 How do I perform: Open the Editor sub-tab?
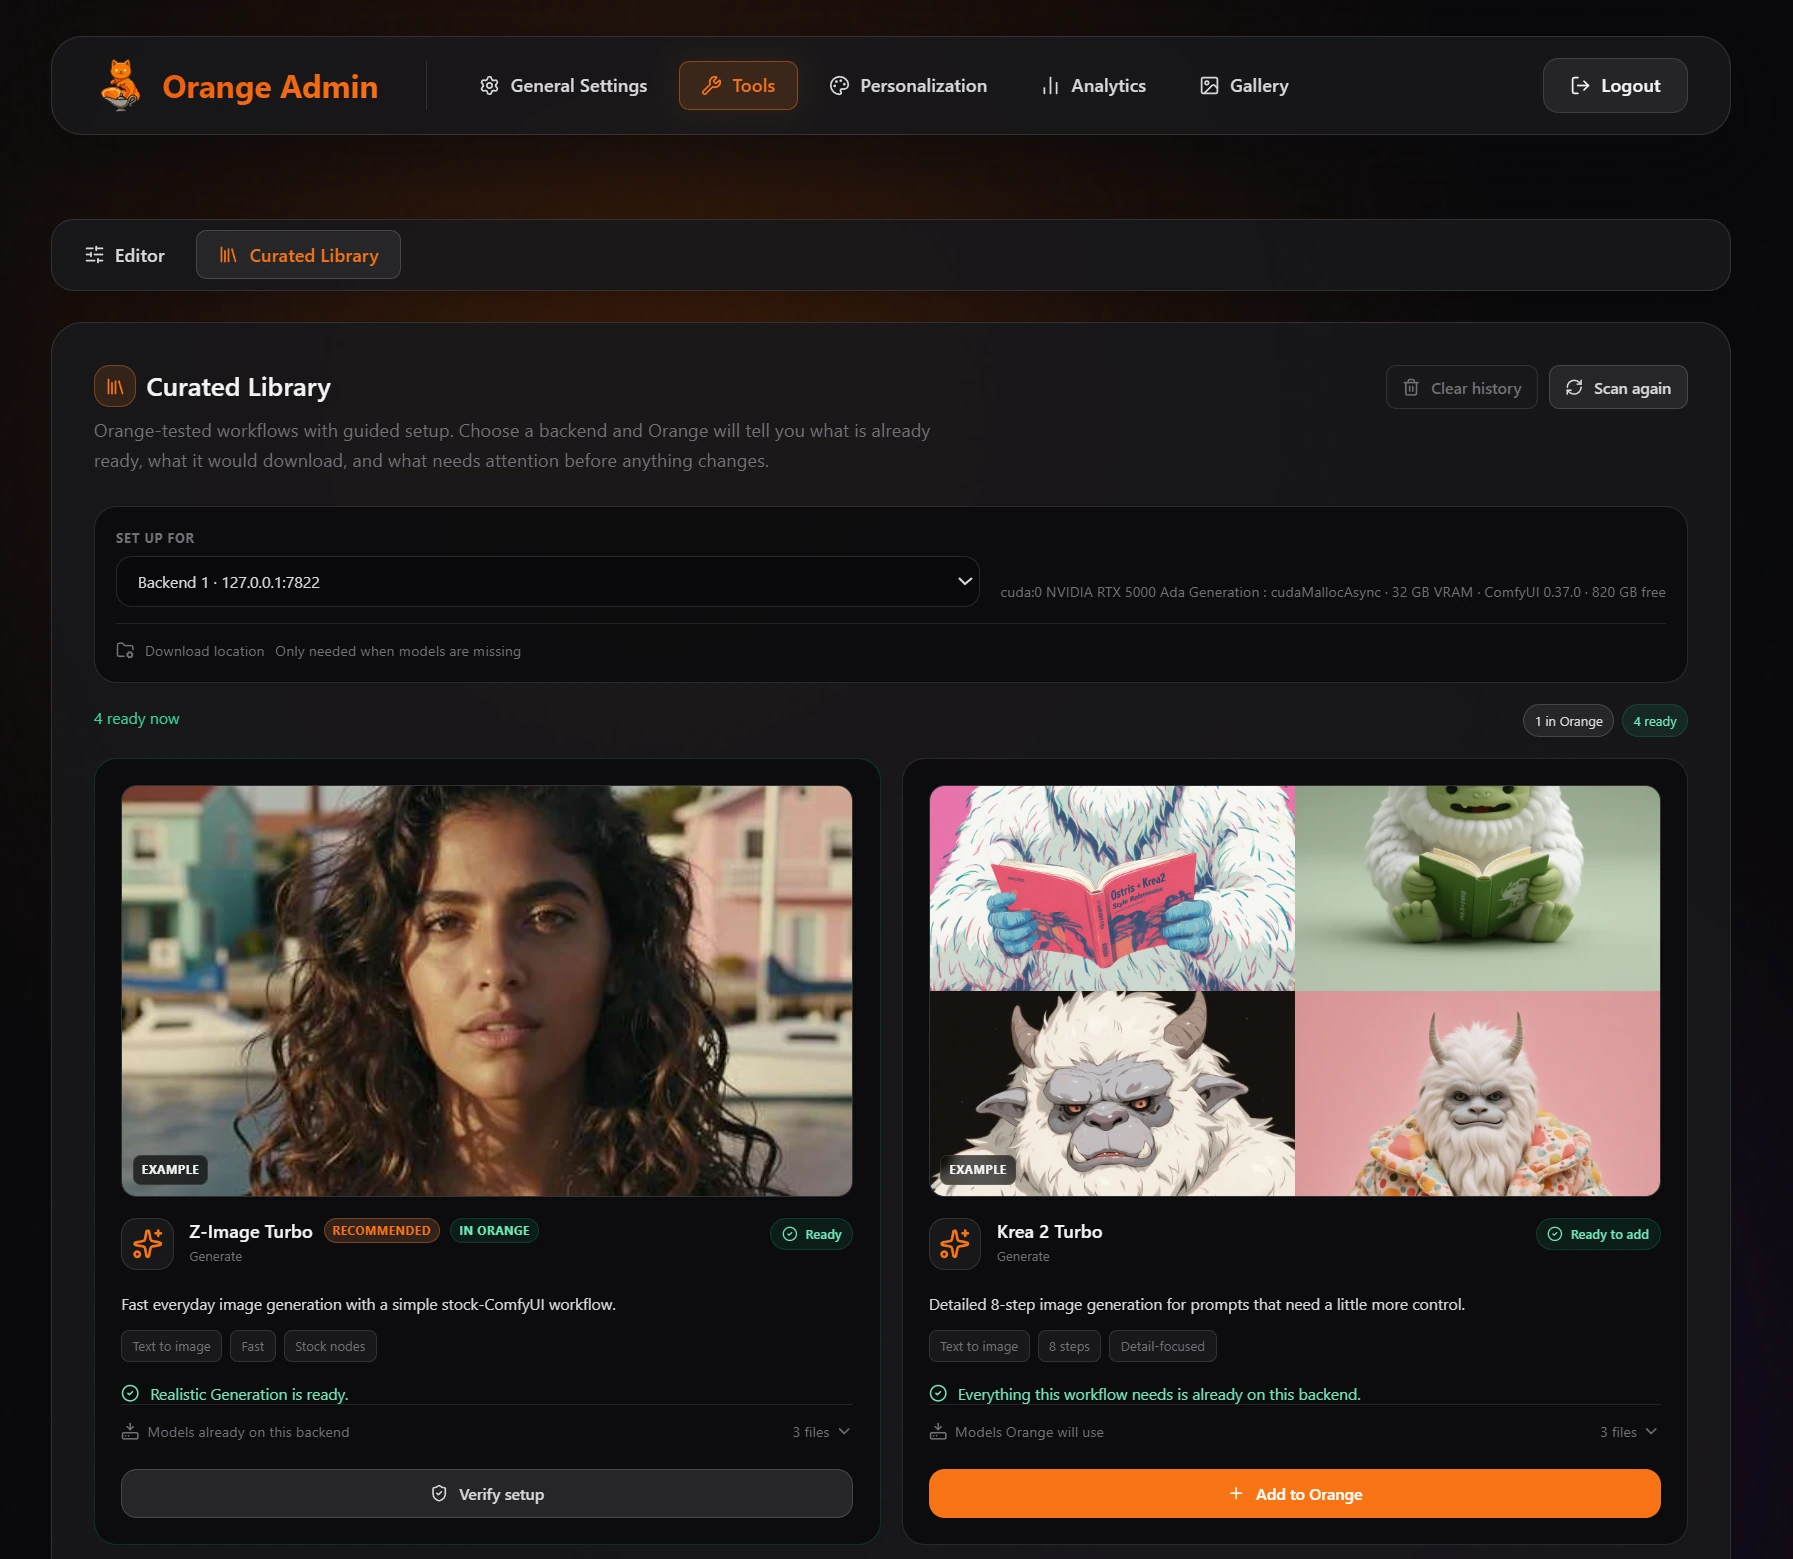125,255
